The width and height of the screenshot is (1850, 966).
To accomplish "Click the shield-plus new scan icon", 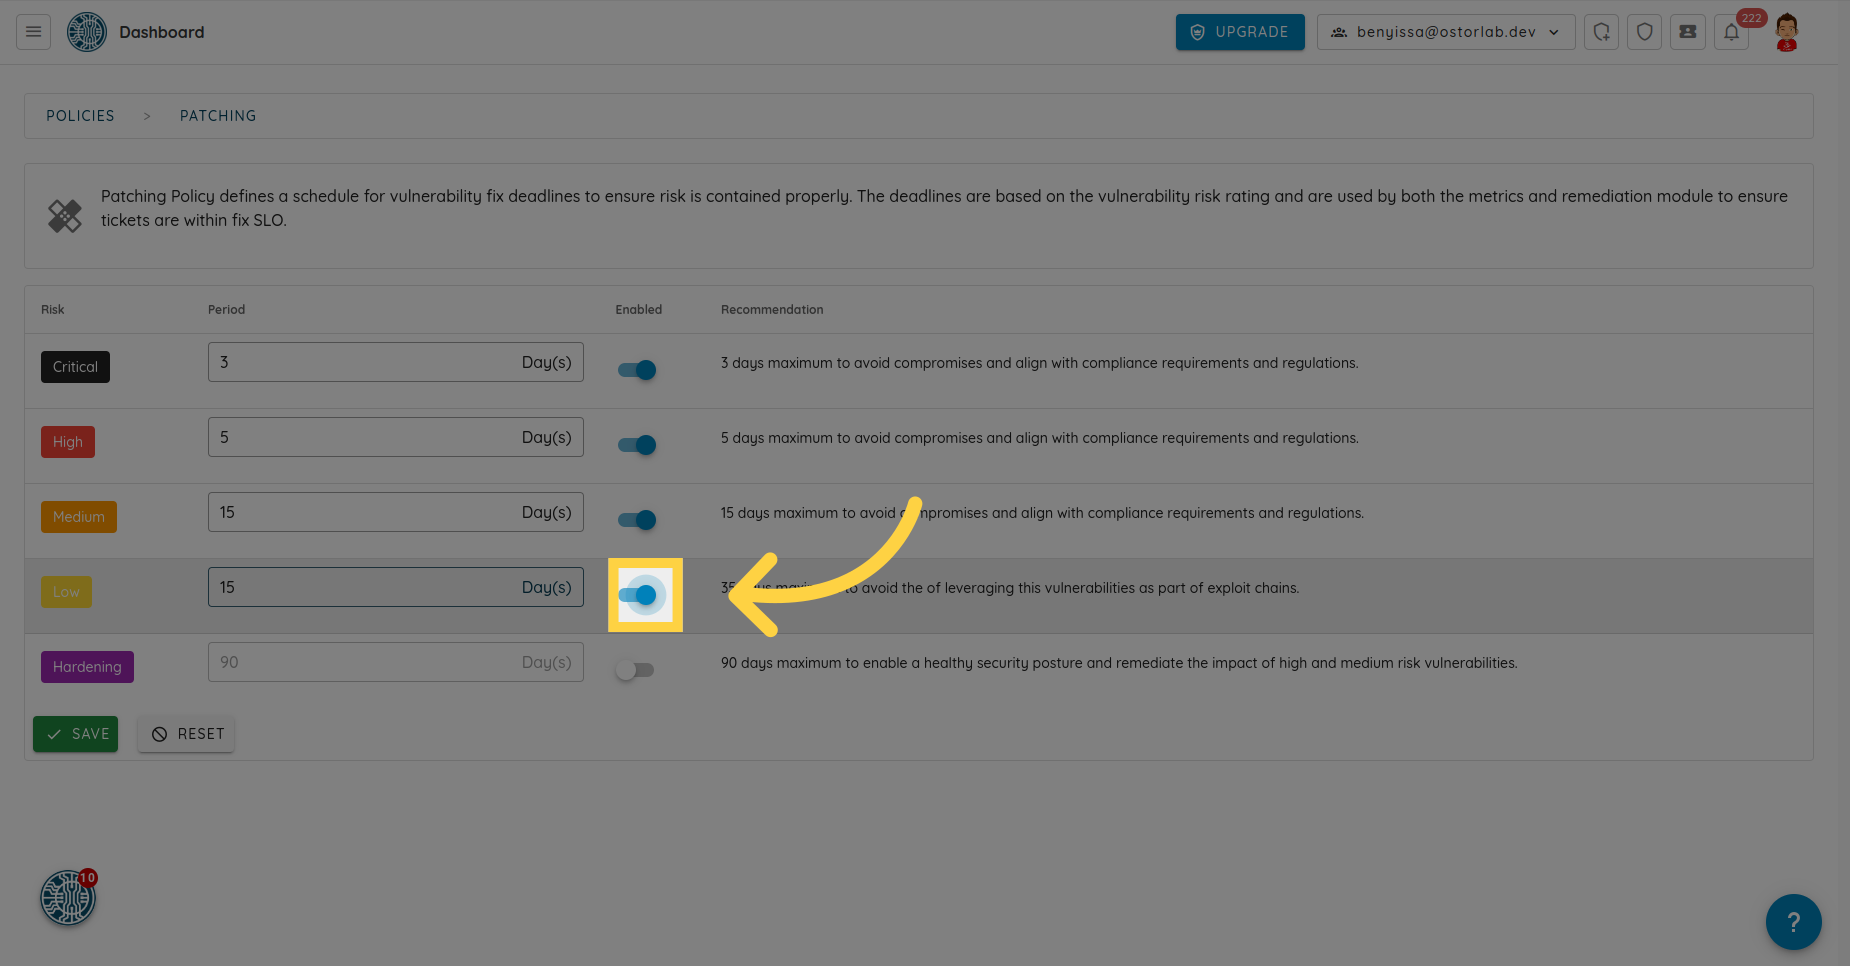I will tap(1601, 32).
